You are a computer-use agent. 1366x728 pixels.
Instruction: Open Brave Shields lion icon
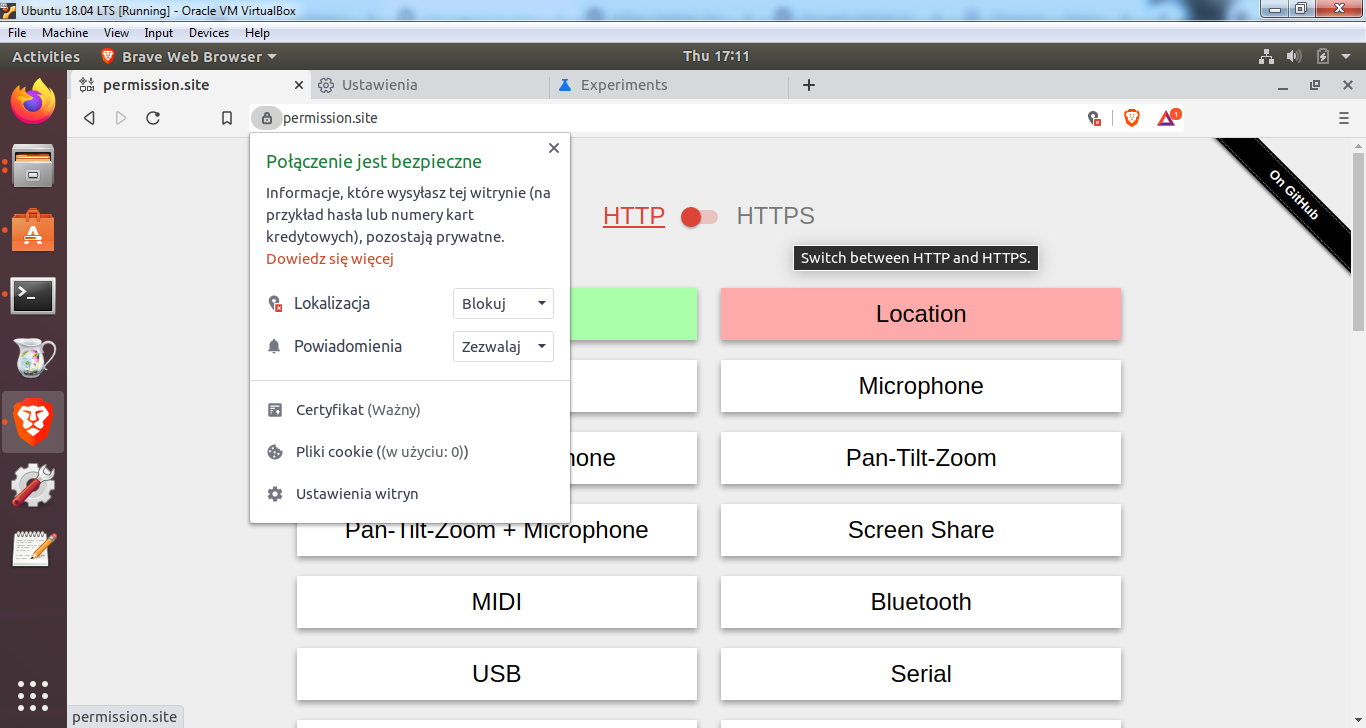coord(1132,118)
